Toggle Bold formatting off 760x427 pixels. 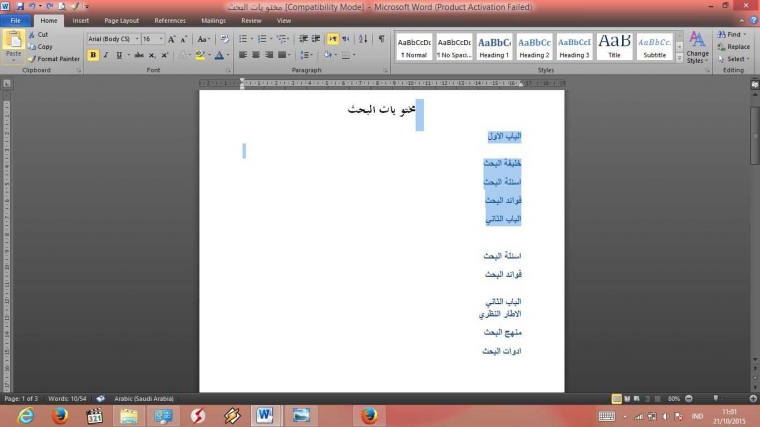pyautogui.click(x=93, y=55)
